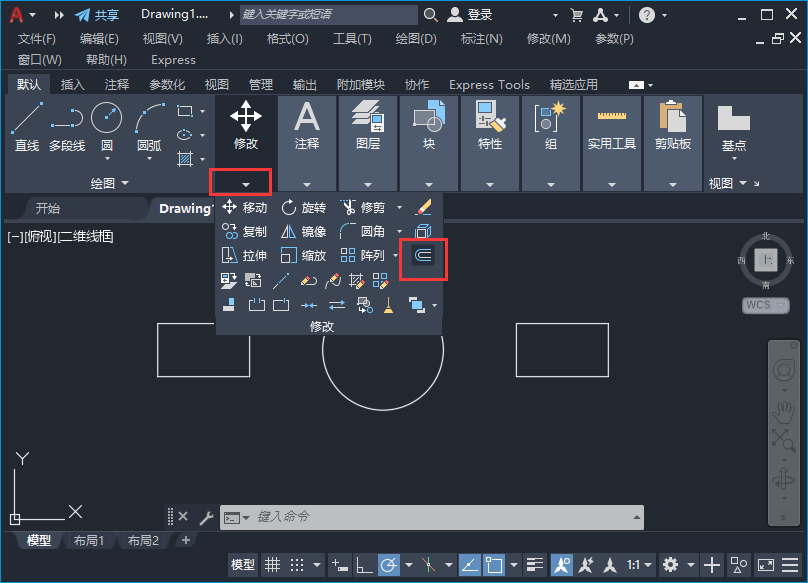Image resolution: width=808 pixels, height=583 pixels.
Task: Click the Edit Spline icon
Action: point(333,280)
